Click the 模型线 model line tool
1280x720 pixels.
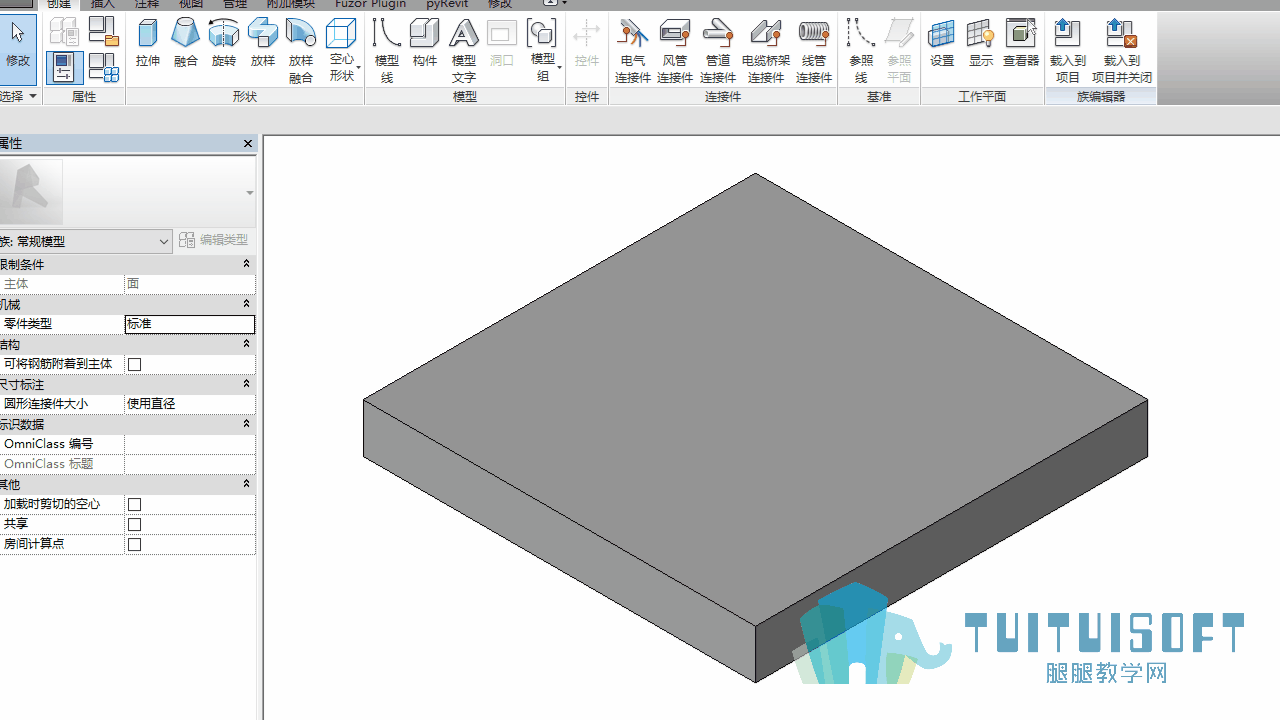[387, 50]
